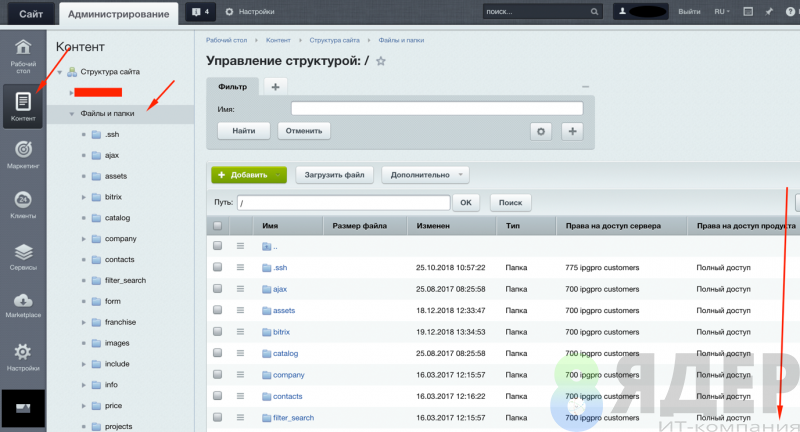
Task: Open row menu for ajax folder
Action: [240, 289]
